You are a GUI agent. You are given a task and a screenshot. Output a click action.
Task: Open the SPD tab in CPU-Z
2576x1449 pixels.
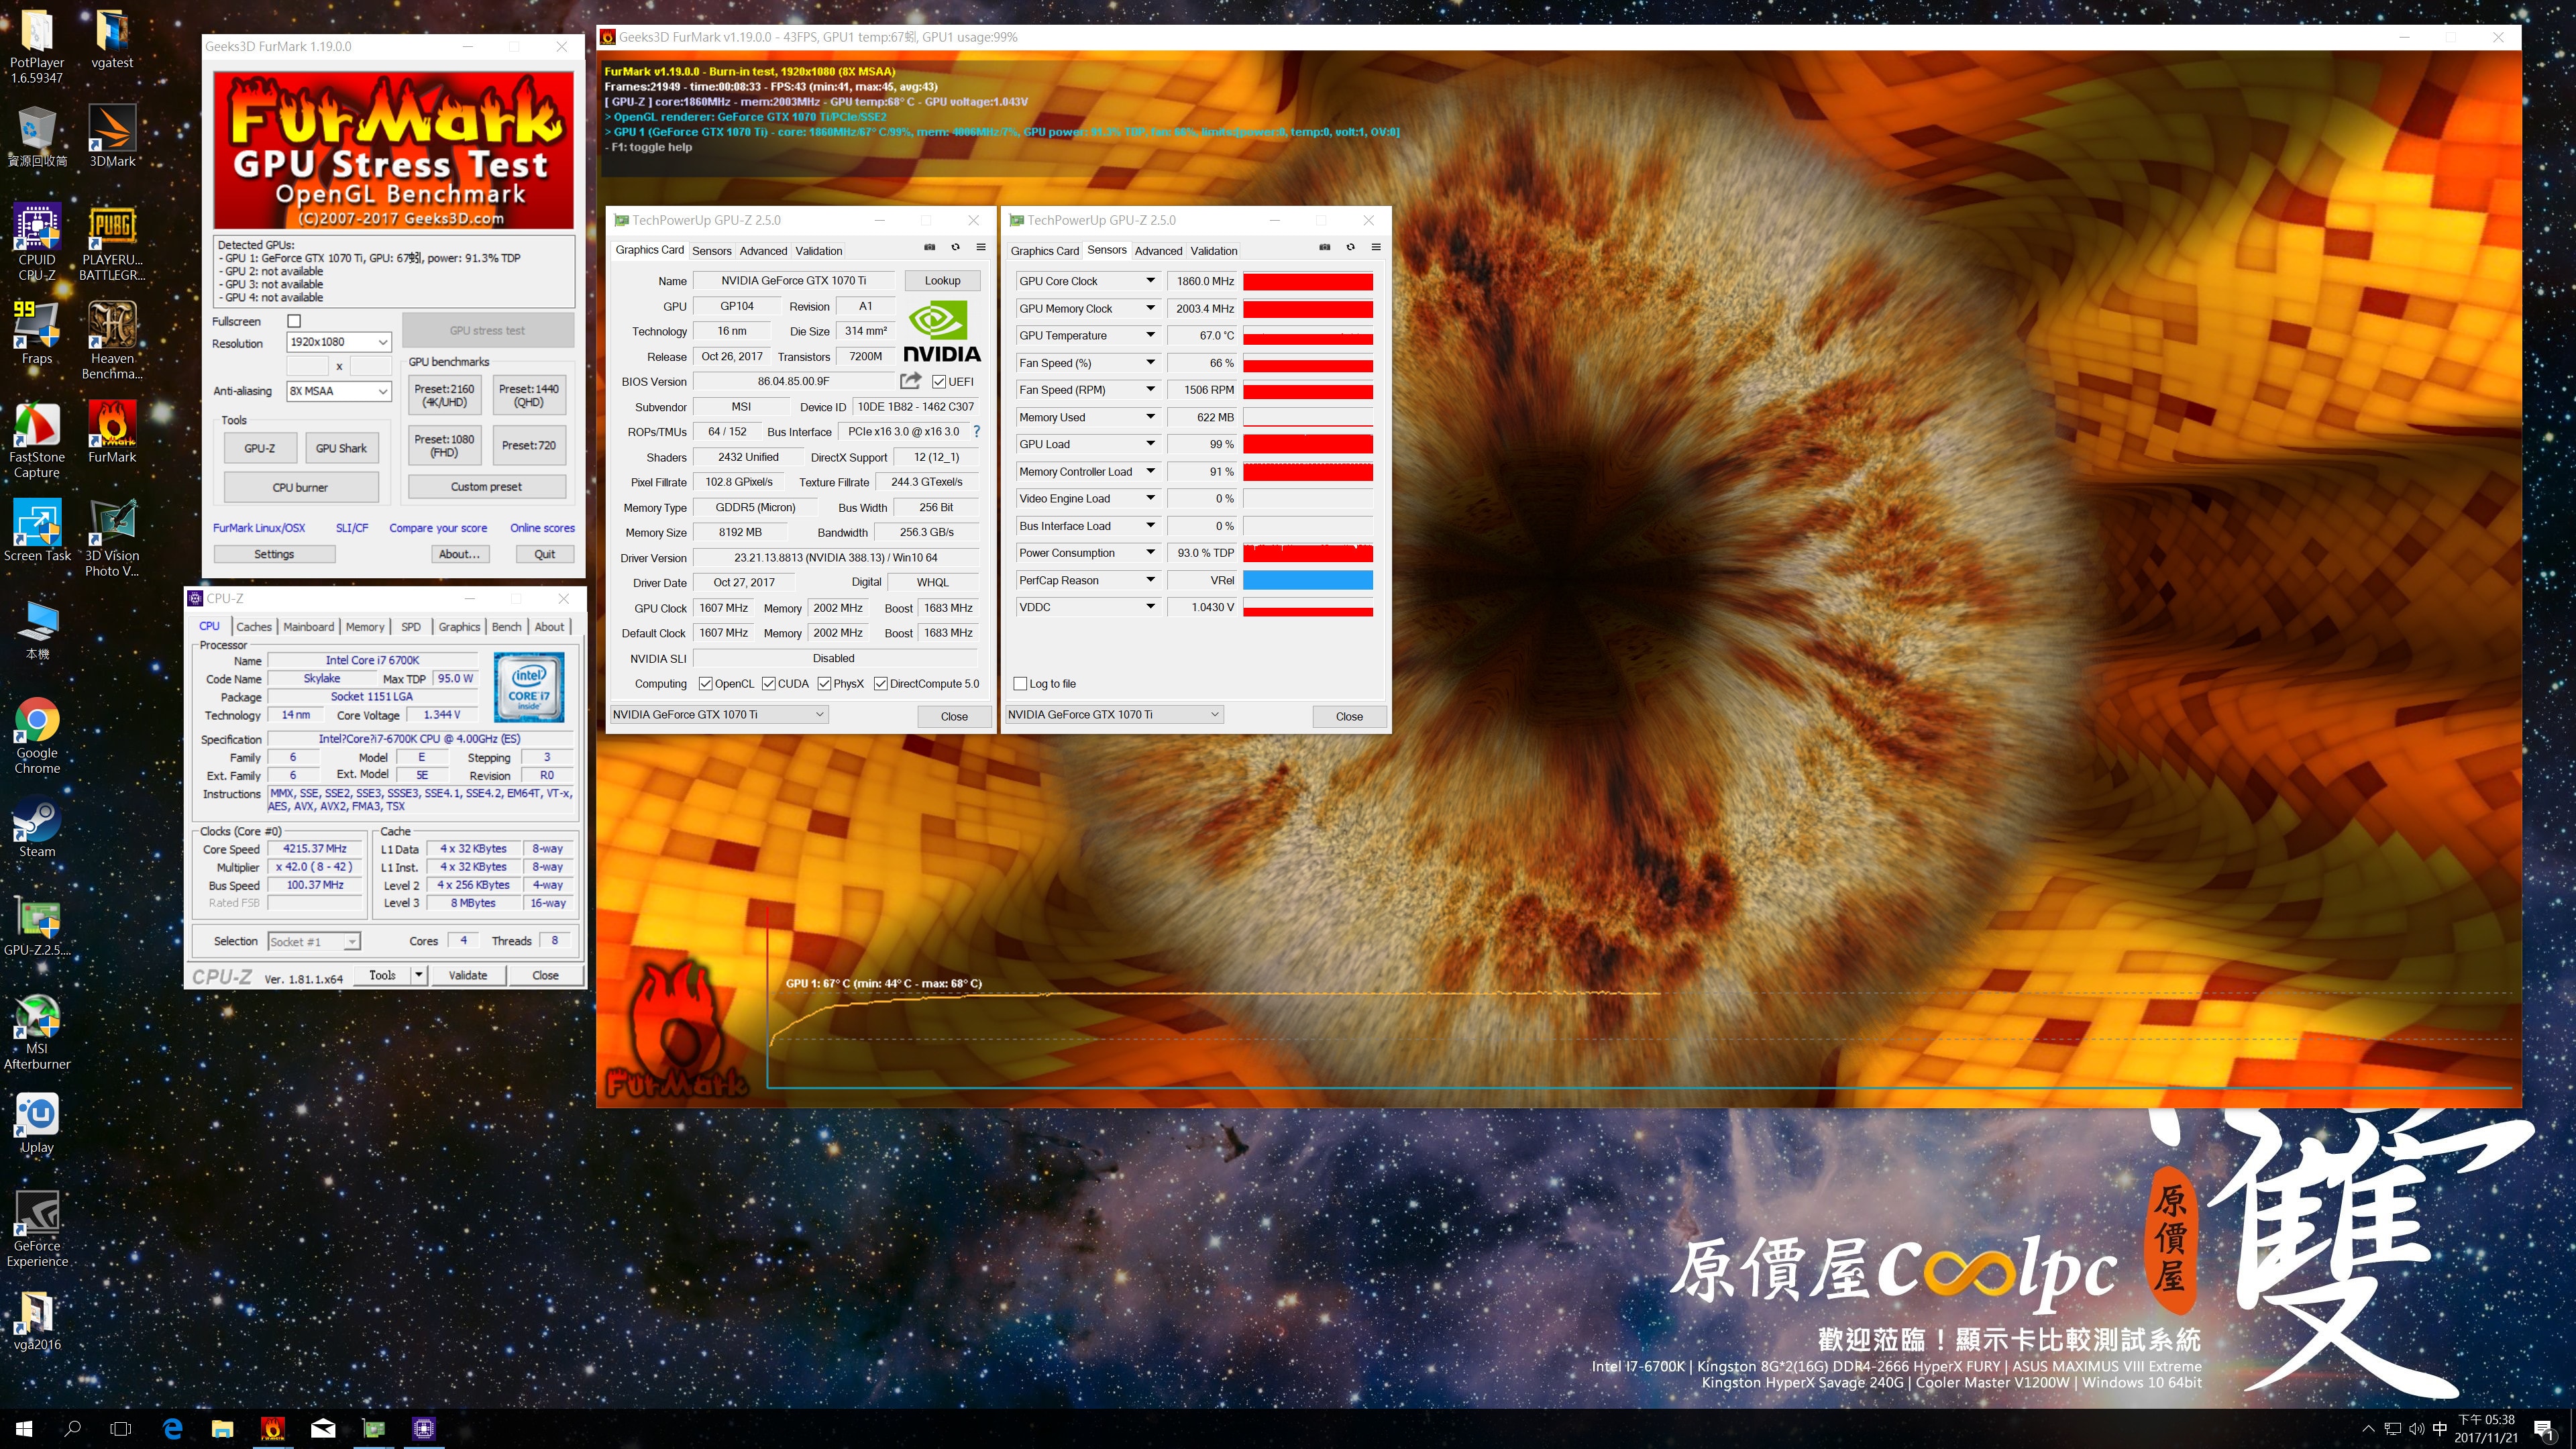[411, 627]
